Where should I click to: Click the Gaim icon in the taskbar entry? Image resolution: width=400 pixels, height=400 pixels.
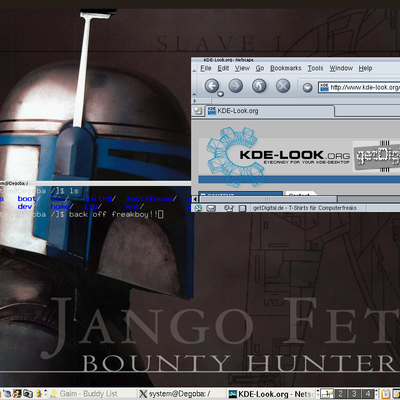coord(54,394)
